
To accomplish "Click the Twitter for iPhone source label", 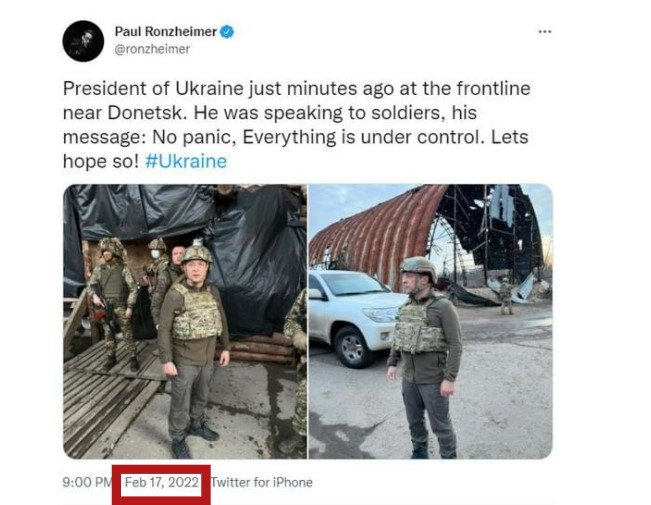I will tap(262, 482).
